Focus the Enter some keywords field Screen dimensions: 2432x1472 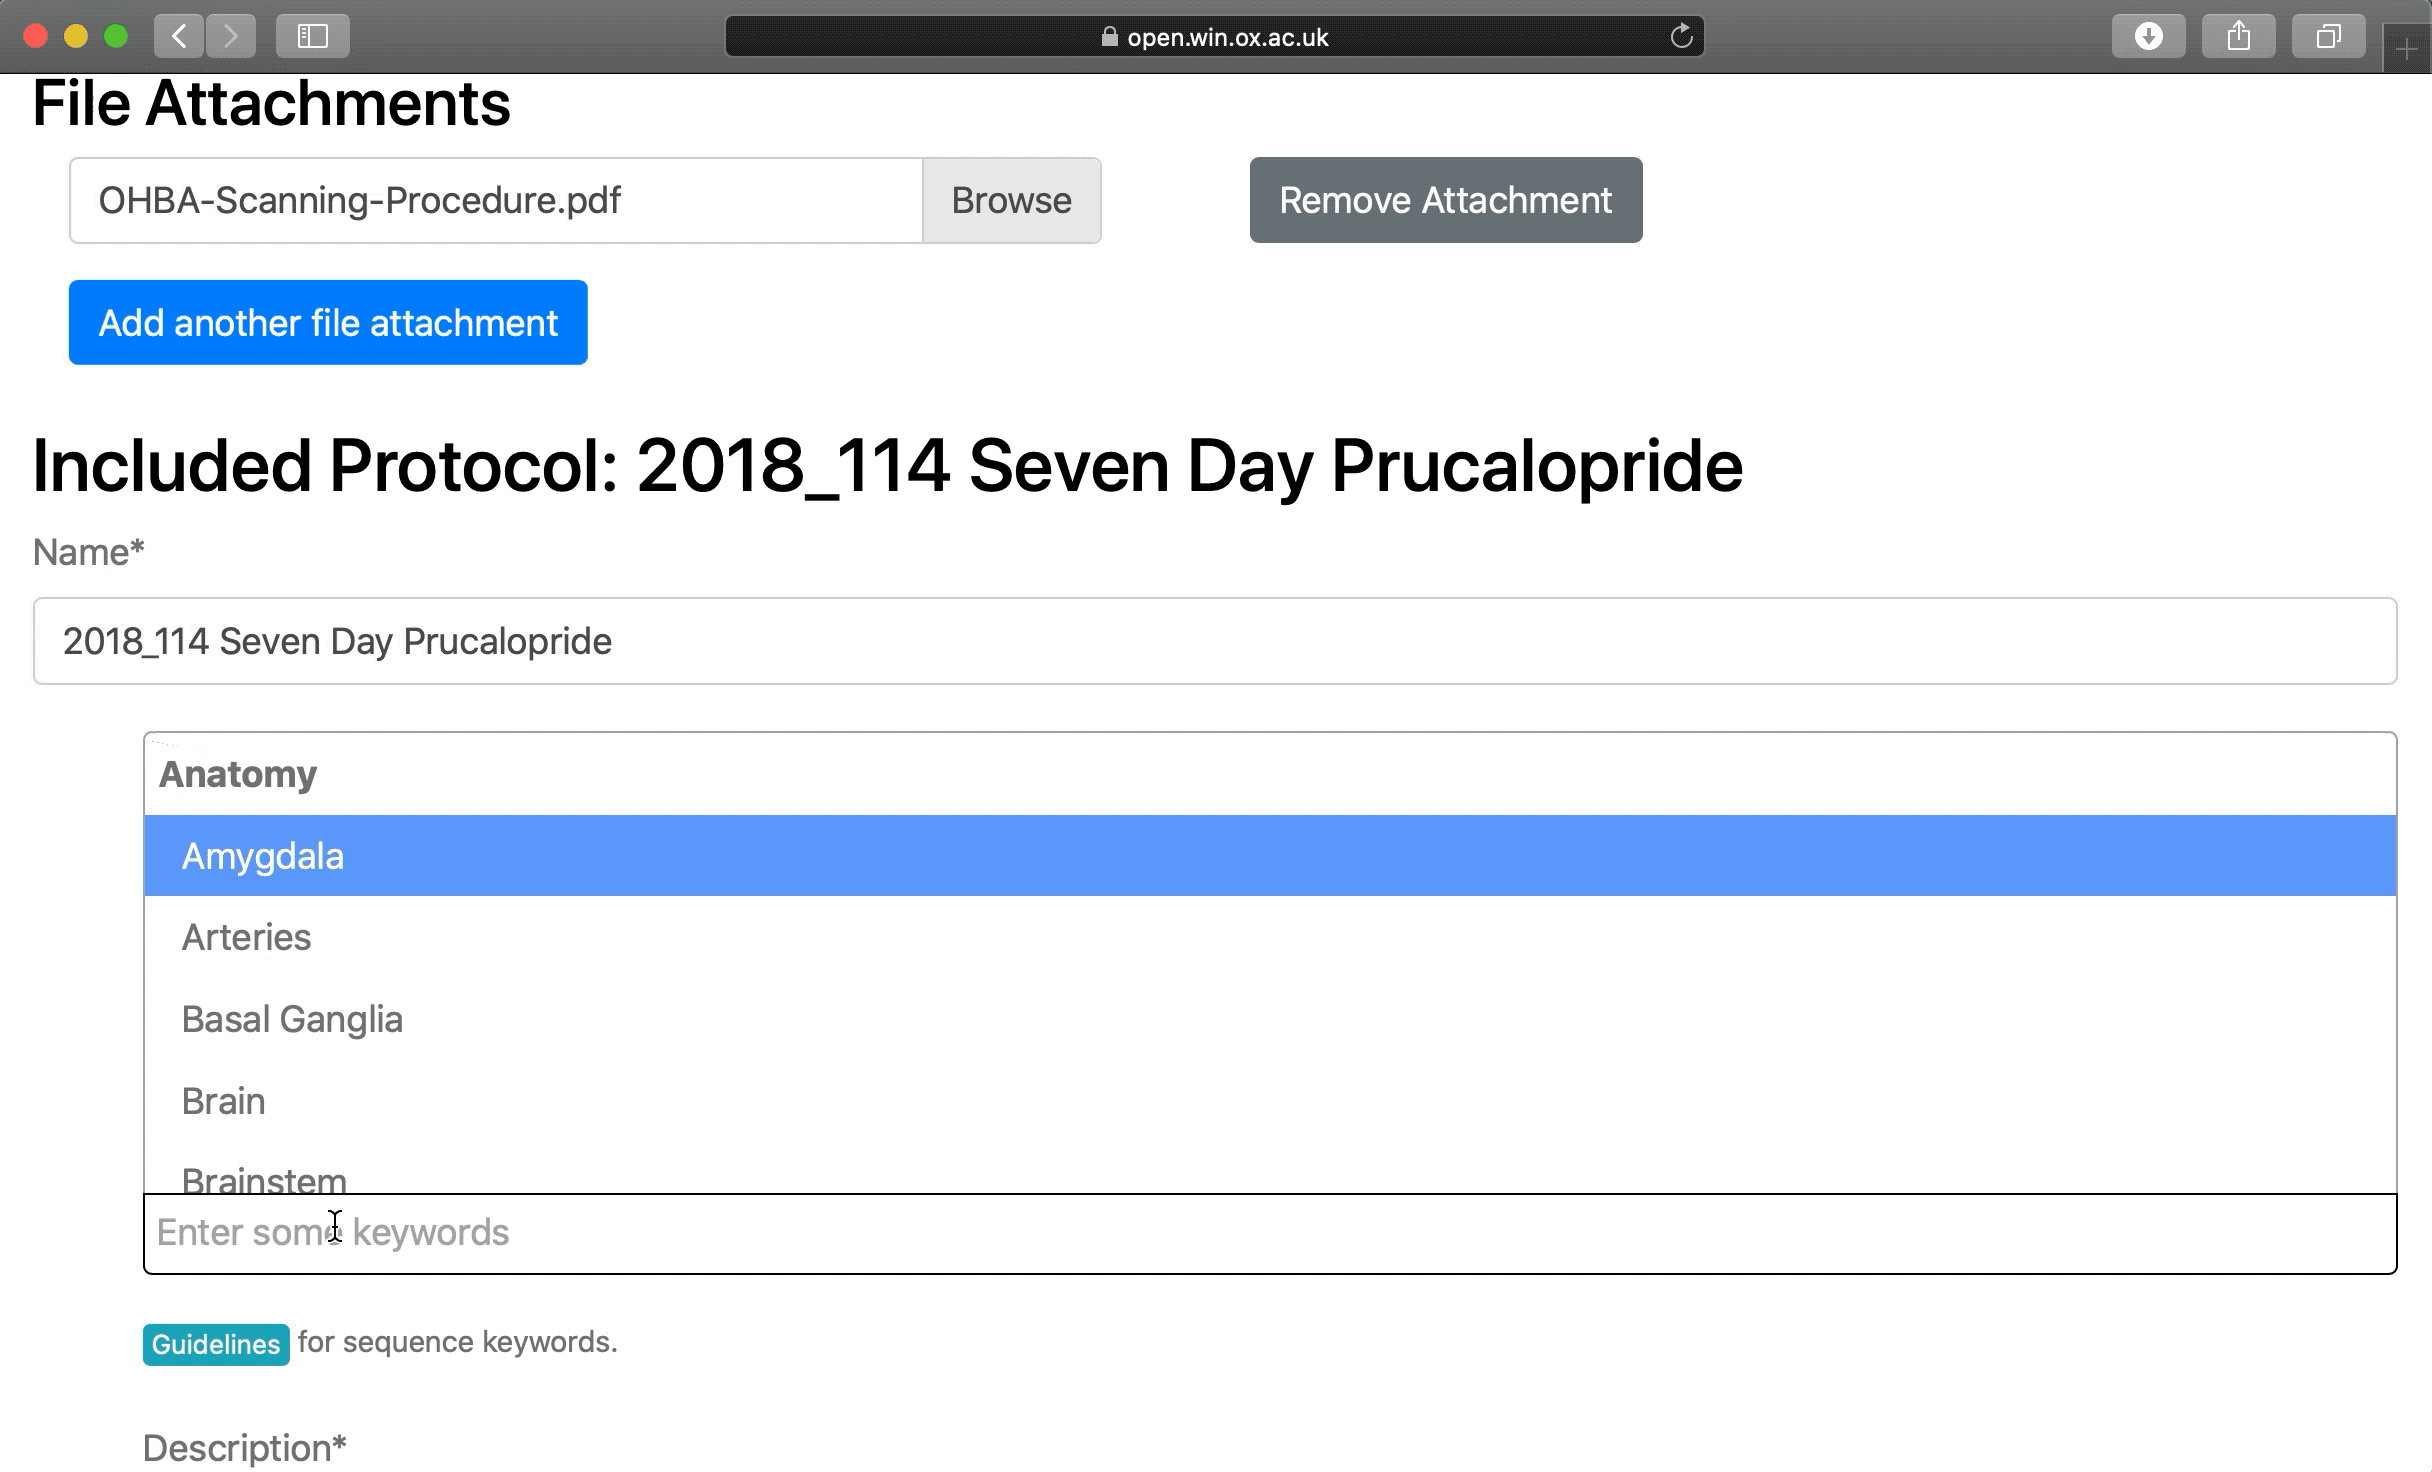coord(1270,1233)
